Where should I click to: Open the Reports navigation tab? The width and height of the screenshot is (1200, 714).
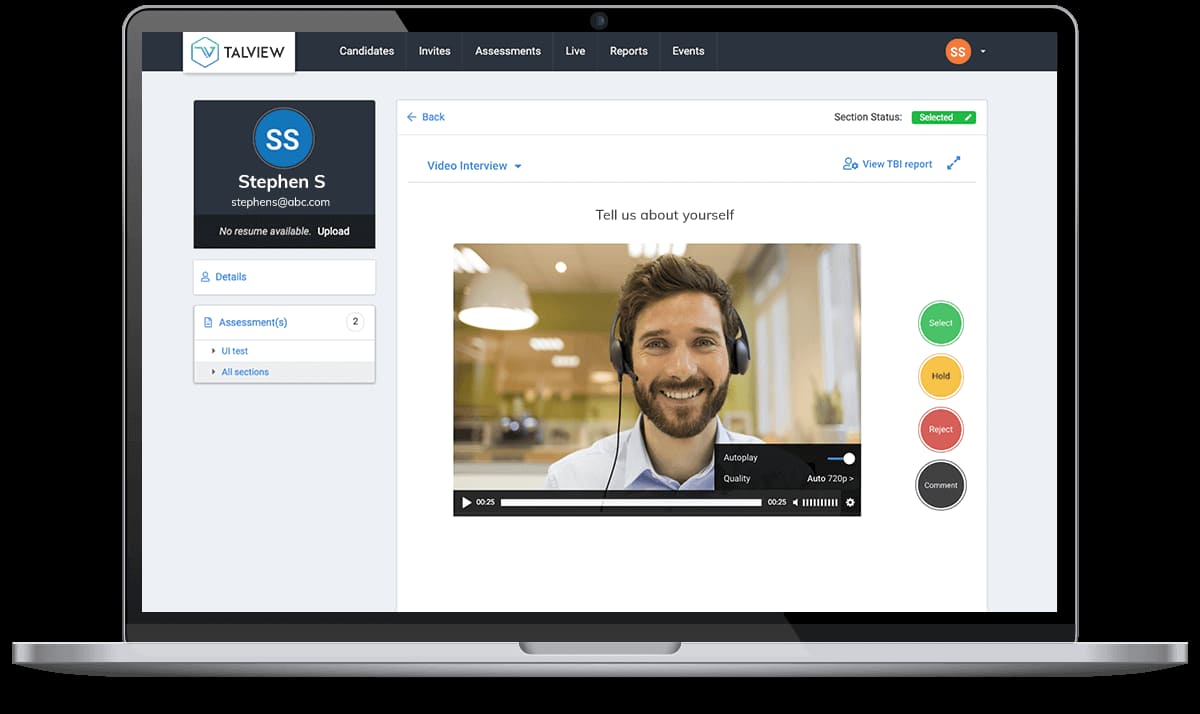coord(628,51)
